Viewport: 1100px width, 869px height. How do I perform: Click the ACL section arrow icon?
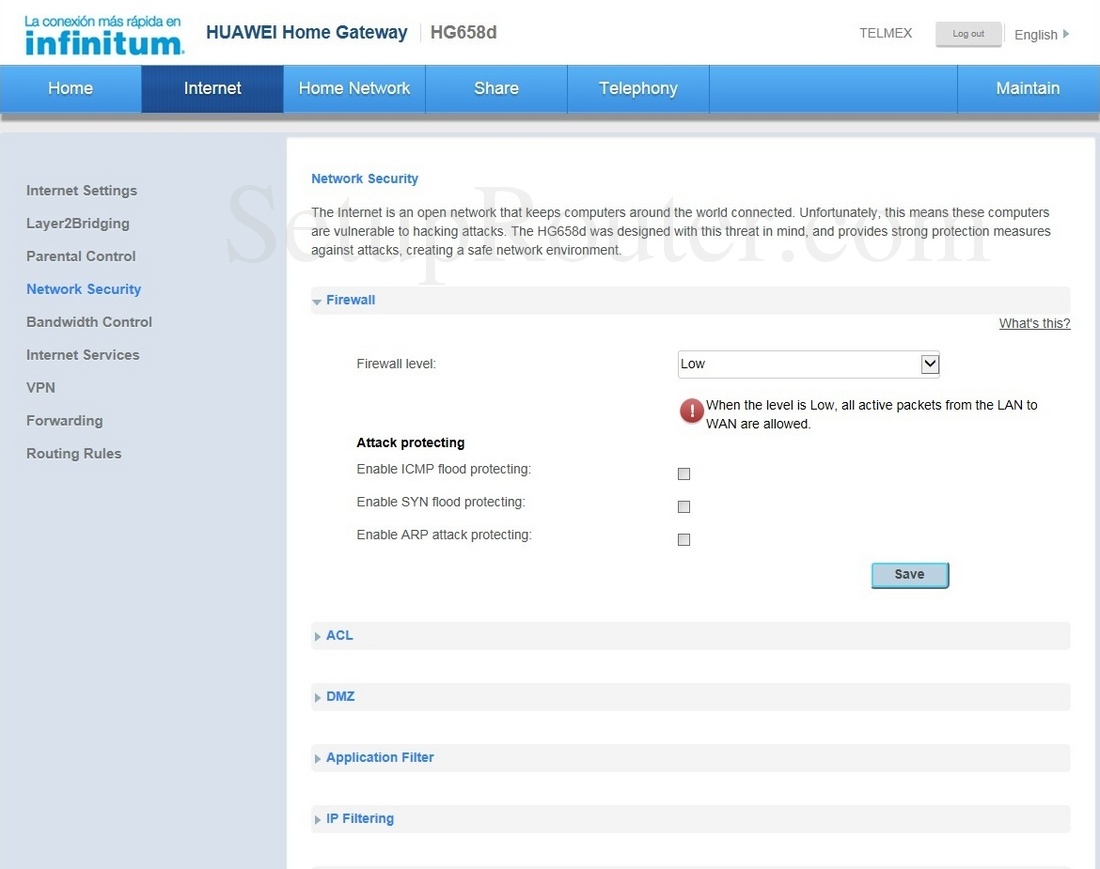tap(317, 635)
